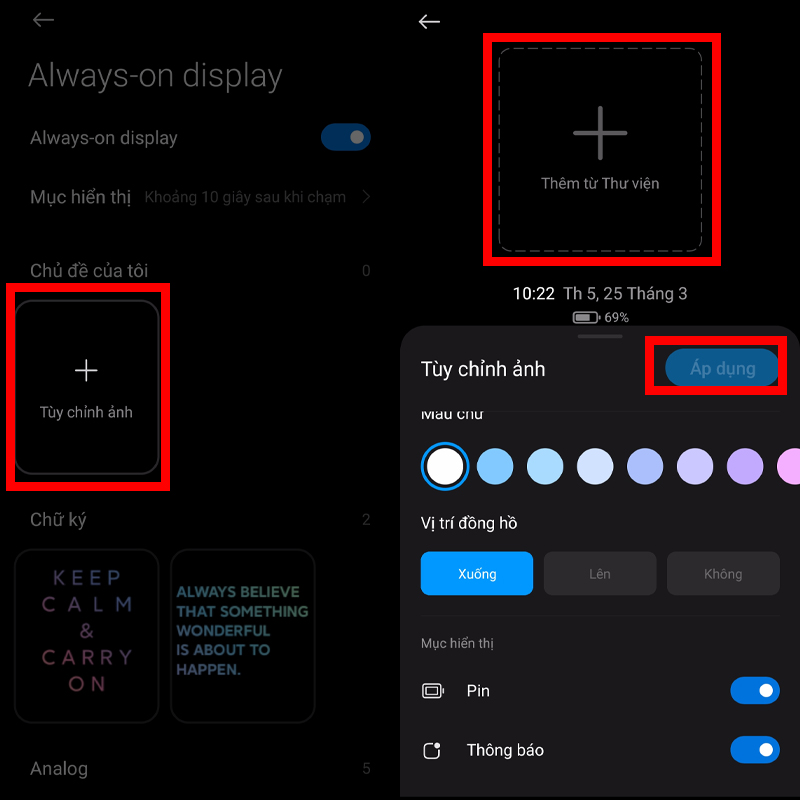Turn off the Thông báo toggle
The height and width of the screenshot is (800, 800).
[755, 749]
